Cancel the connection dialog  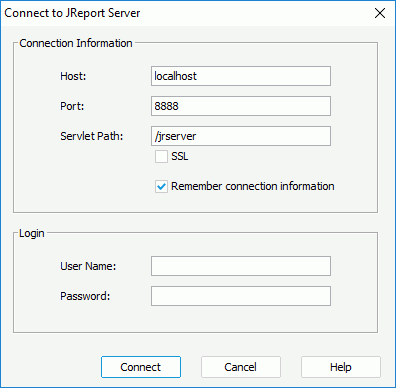pos(241,367)
